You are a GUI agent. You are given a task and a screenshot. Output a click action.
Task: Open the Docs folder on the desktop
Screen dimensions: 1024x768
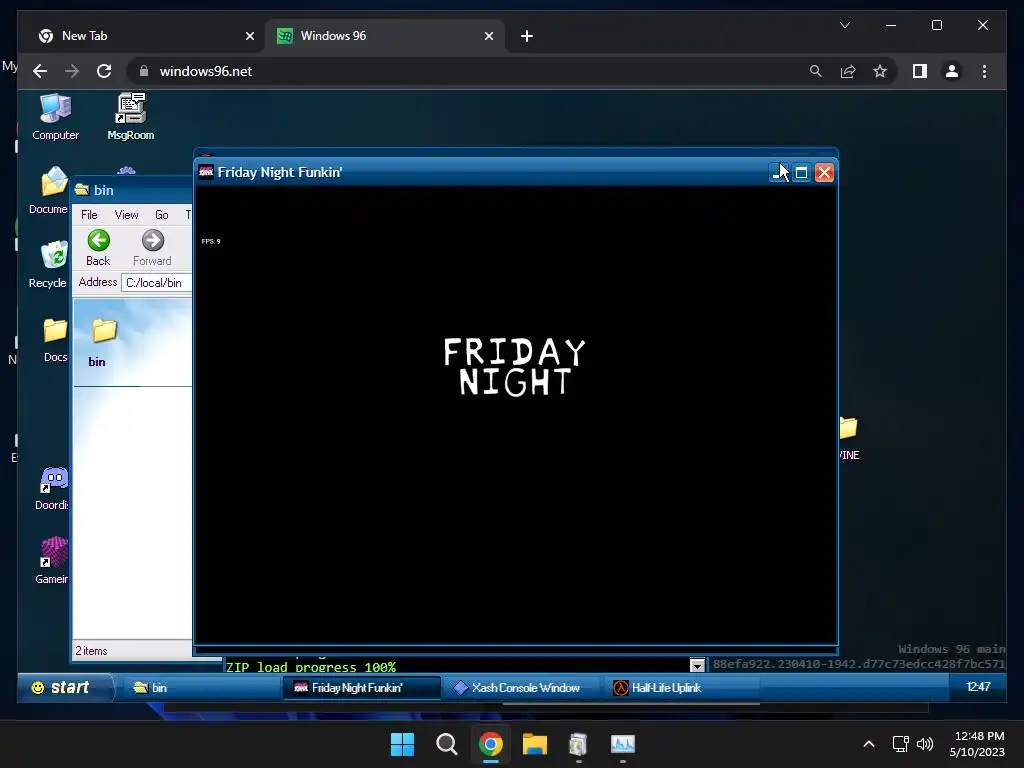(55, 340)
